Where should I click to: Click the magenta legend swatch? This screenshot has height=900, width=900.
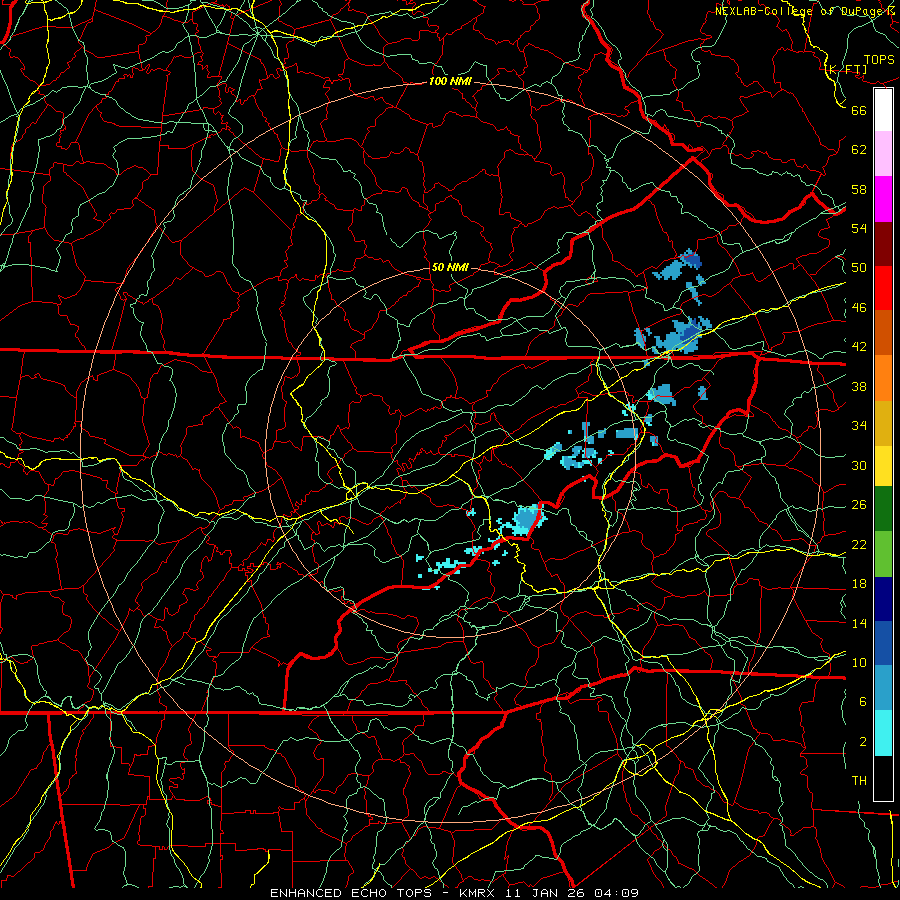pos(883,199)
